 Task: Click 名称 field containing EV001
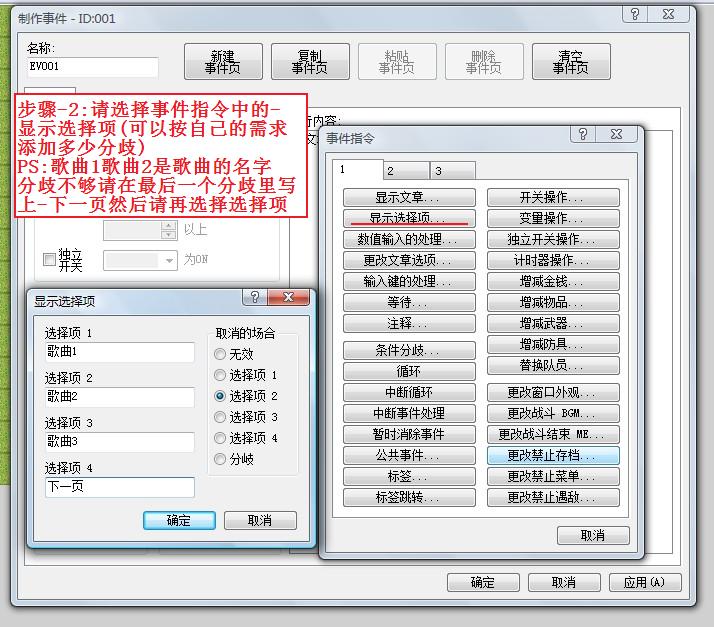pyautogui.click(x=92, y=66)
